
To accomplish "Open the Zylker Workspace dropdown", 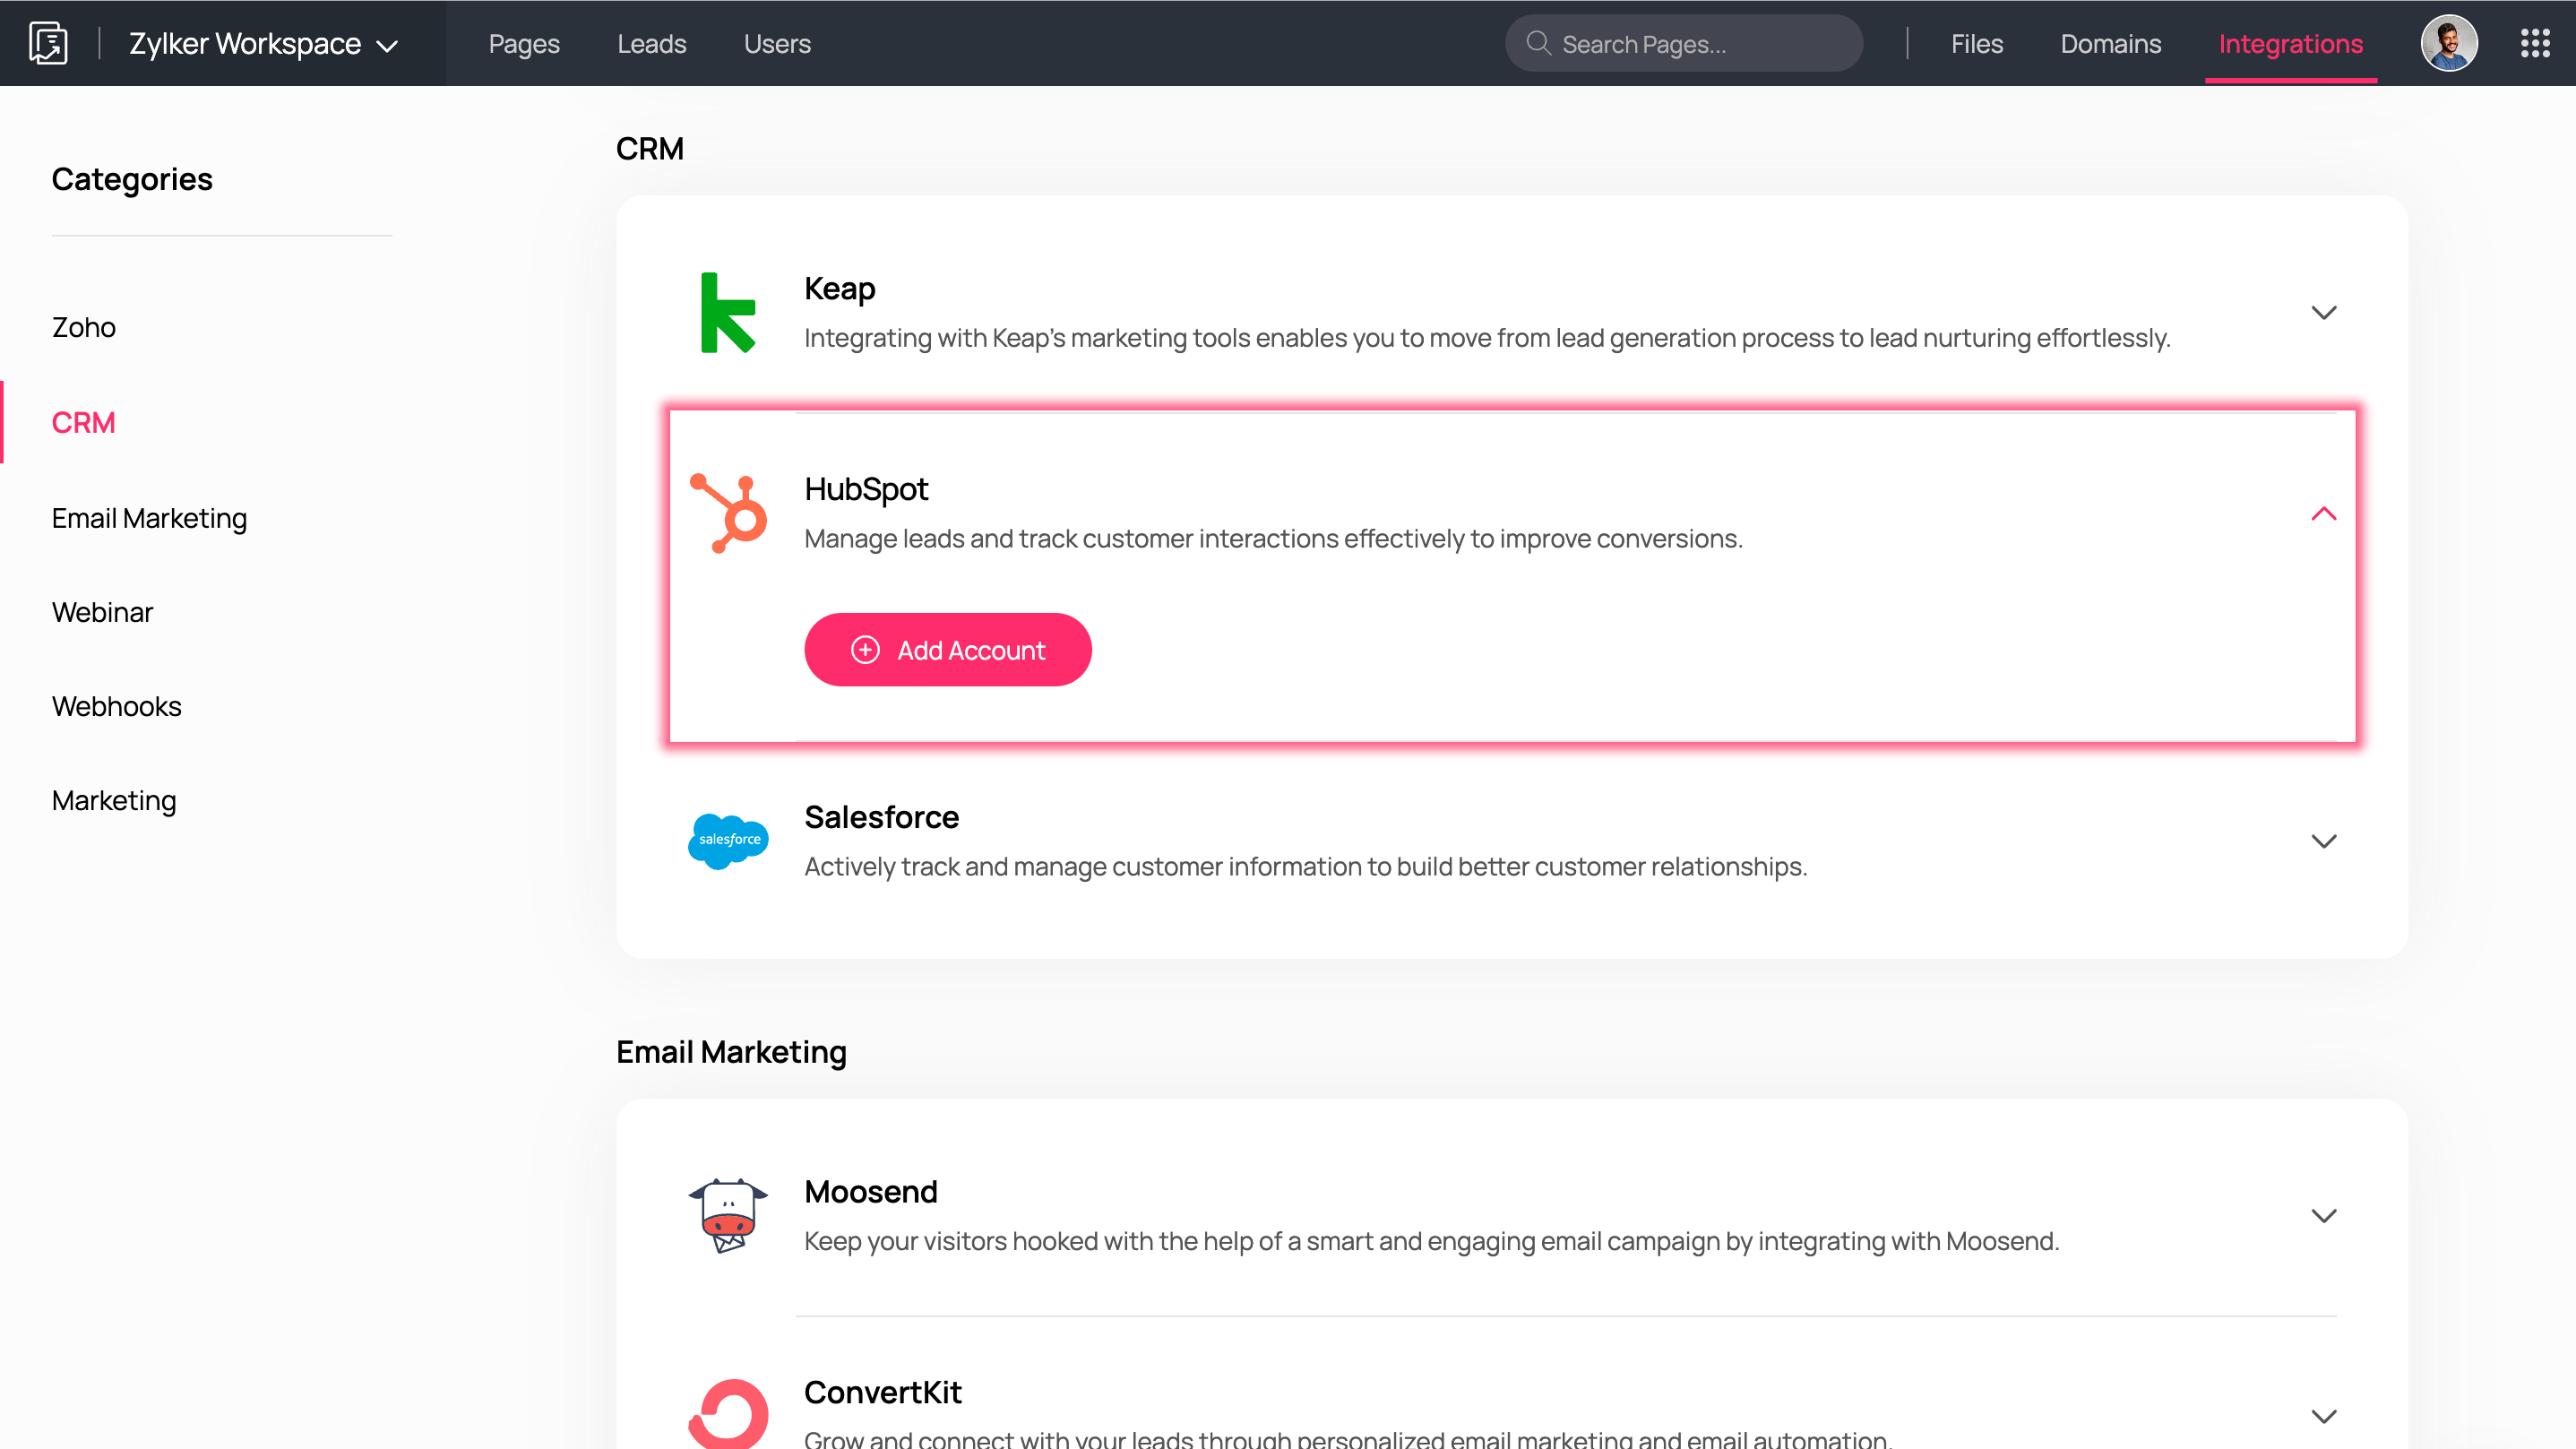I will tap(264, 44).
